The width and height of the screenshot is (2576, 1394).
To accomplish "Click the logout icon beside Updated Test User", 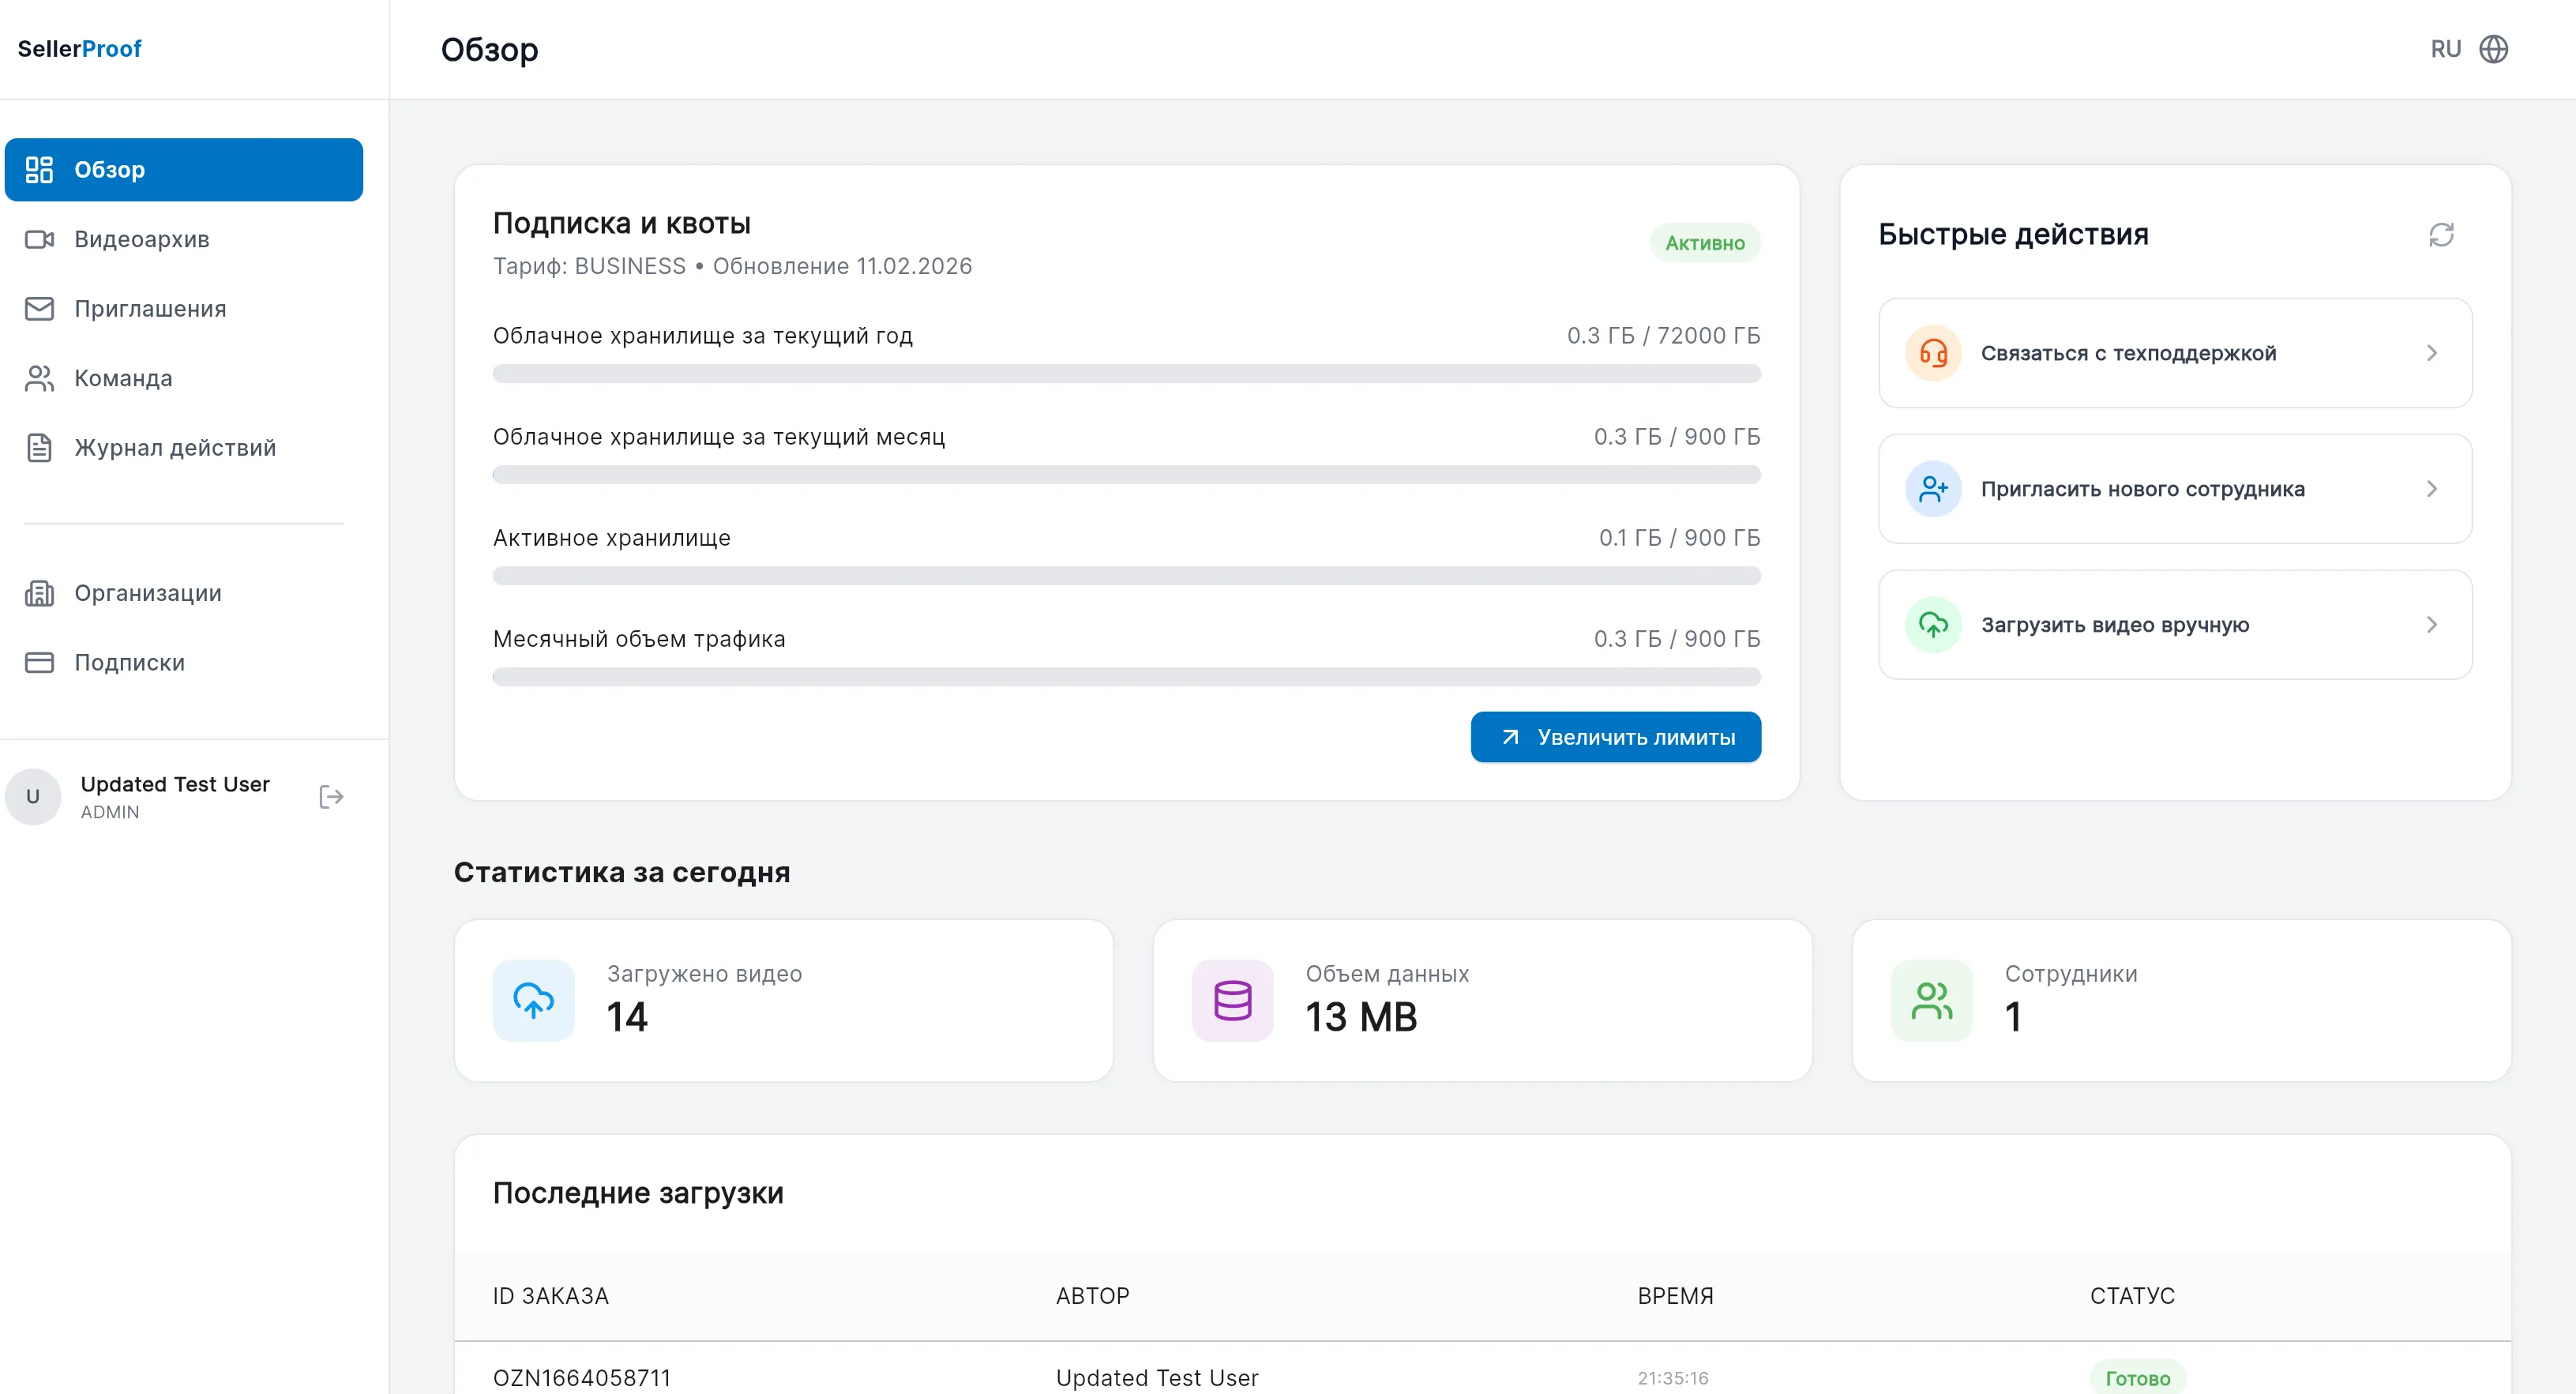I will pos(331,797).
